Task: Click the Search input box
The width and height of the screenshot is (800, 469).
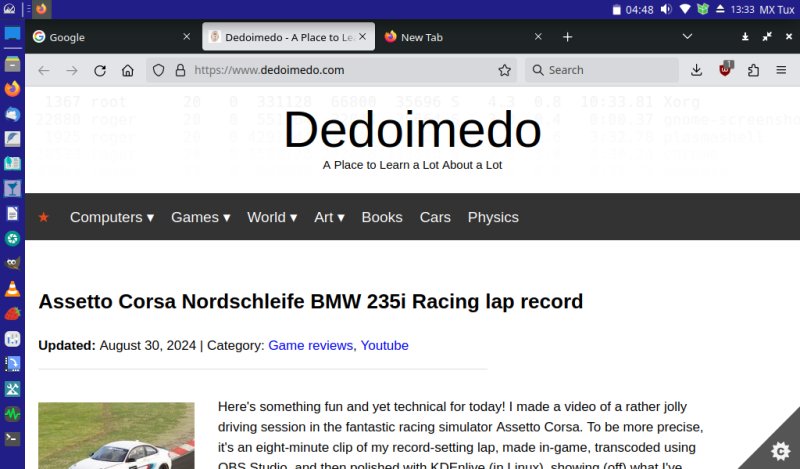Action: [610, 70]
